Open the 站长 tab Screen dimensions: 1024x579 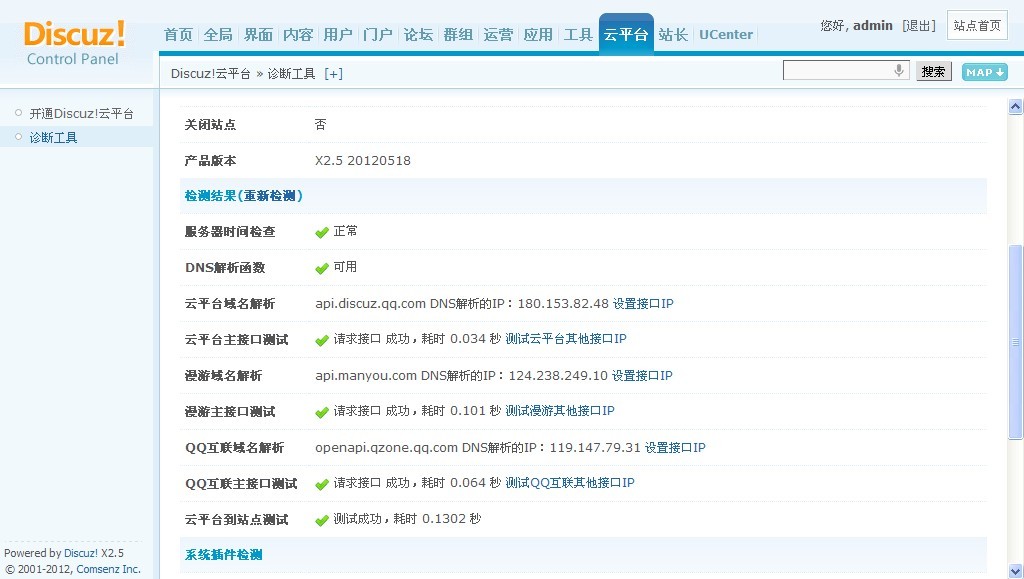point(673,35)
